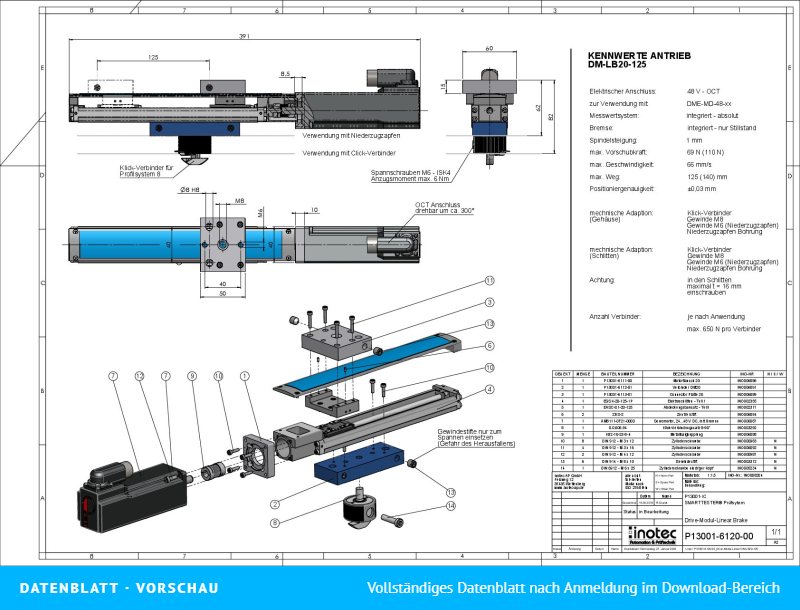Select part balloon number 4

point(490,390)
